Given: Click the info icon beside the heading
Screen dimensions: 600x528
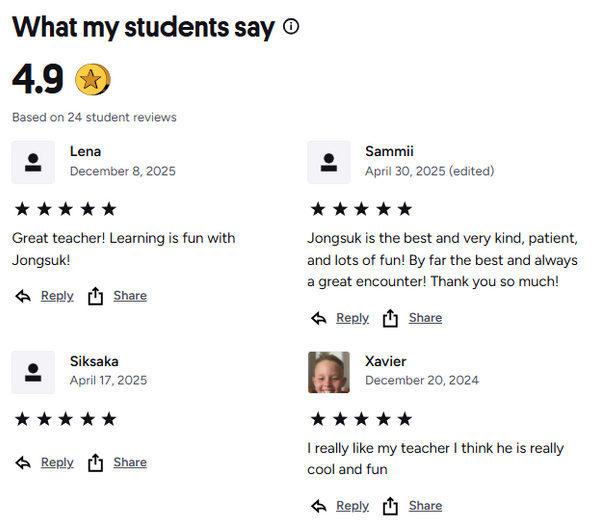Looking at the screenshot, I should (x=291, y=27).
